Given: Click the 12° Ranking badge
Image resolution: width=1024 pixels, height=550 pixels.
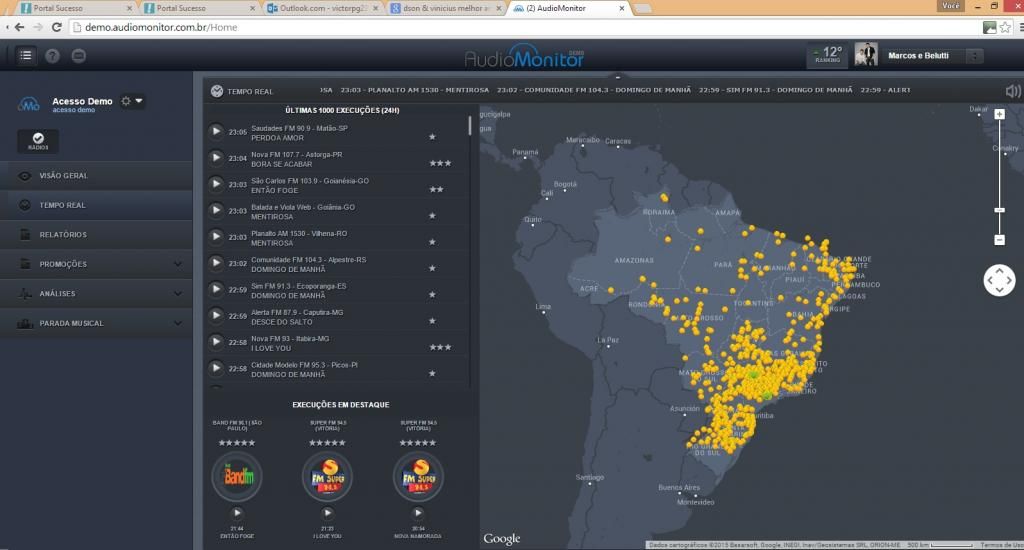Looking at the screenshot, I should point(827,55).
